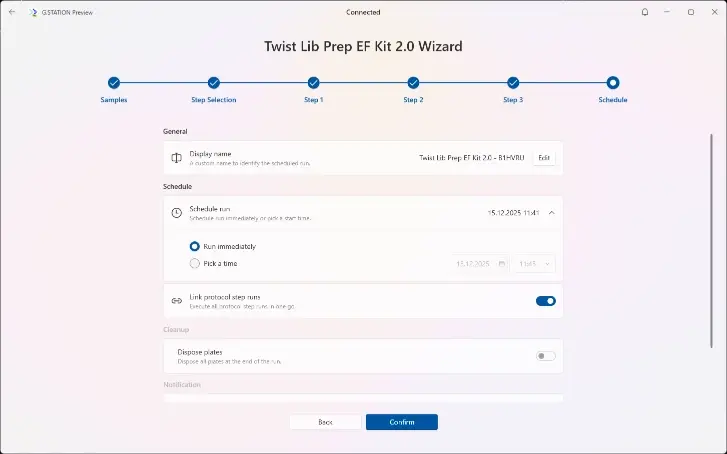The width and height of the screenshot is (727, 454).
Task: Maximize the G.STATION window
Action: coord(691,12)
